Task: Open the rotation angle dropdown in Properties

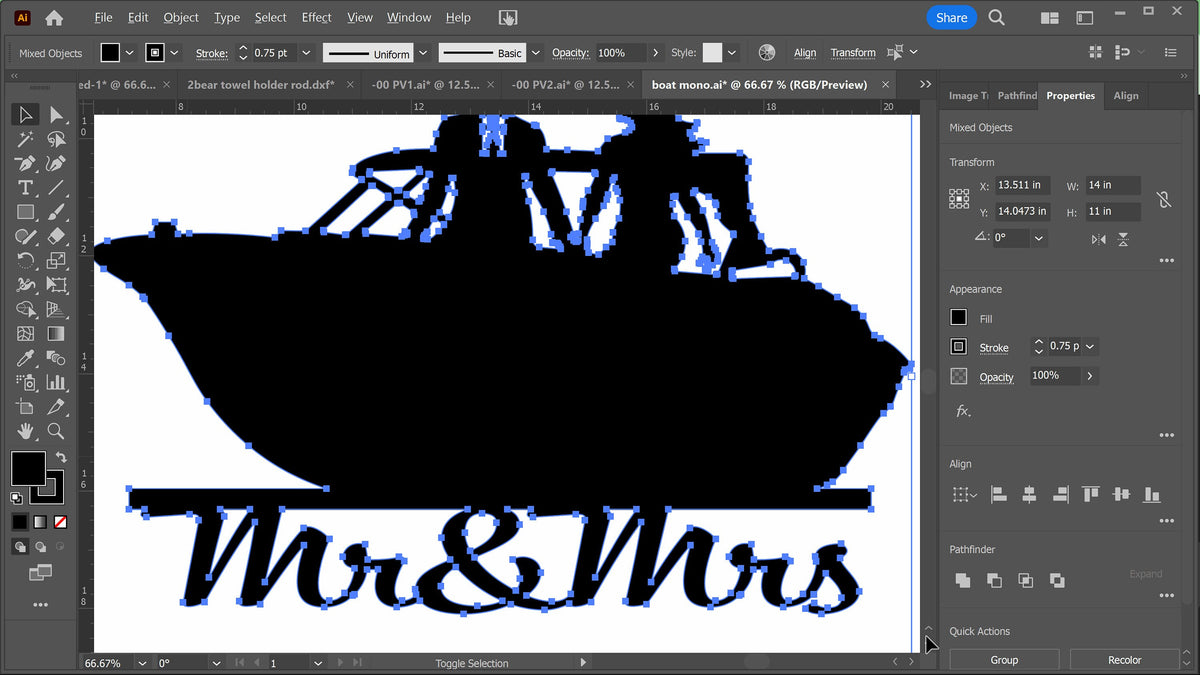Action: coord(1039,239)
